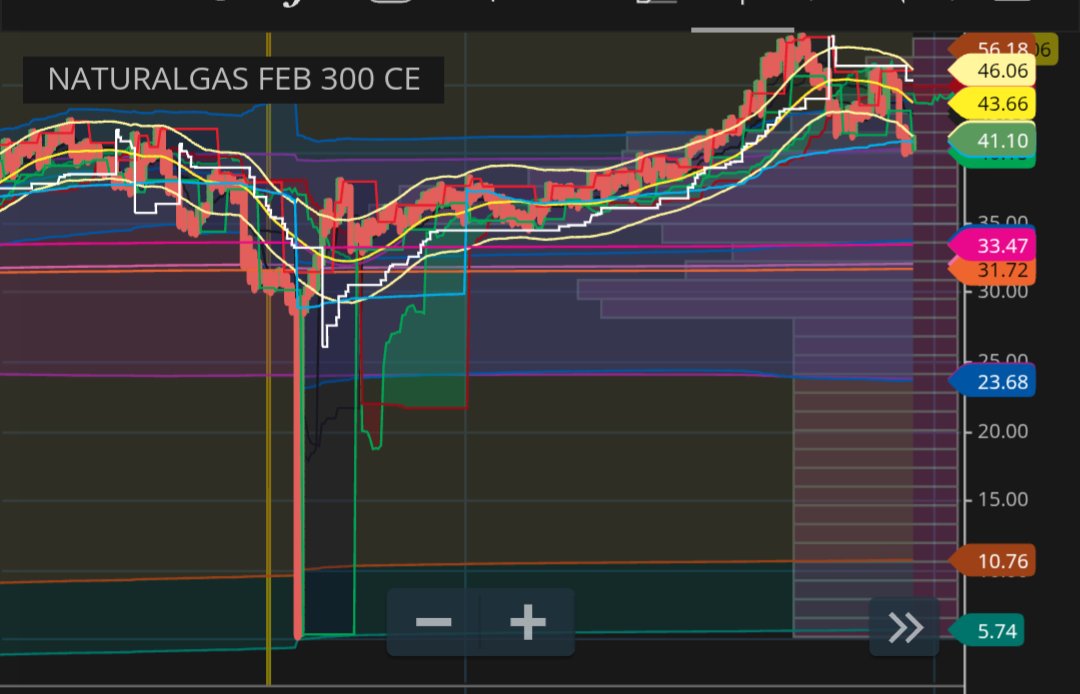The height and width of the screenshot is (694, 1080).
Task: Click the yellow 43.66 price label
Action: tap(992, 103)
